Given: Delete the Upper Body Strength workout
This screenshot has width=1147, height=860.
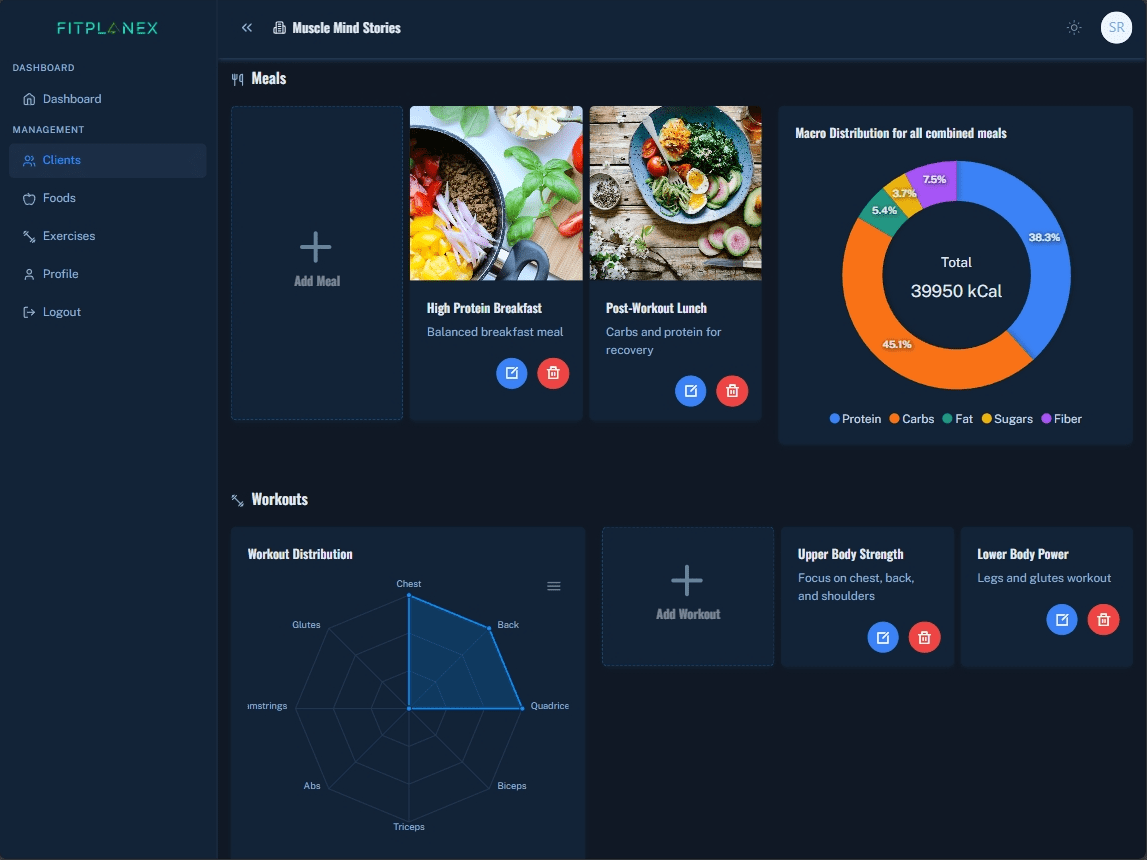Looking at the screenshot, I should point(924,637).
